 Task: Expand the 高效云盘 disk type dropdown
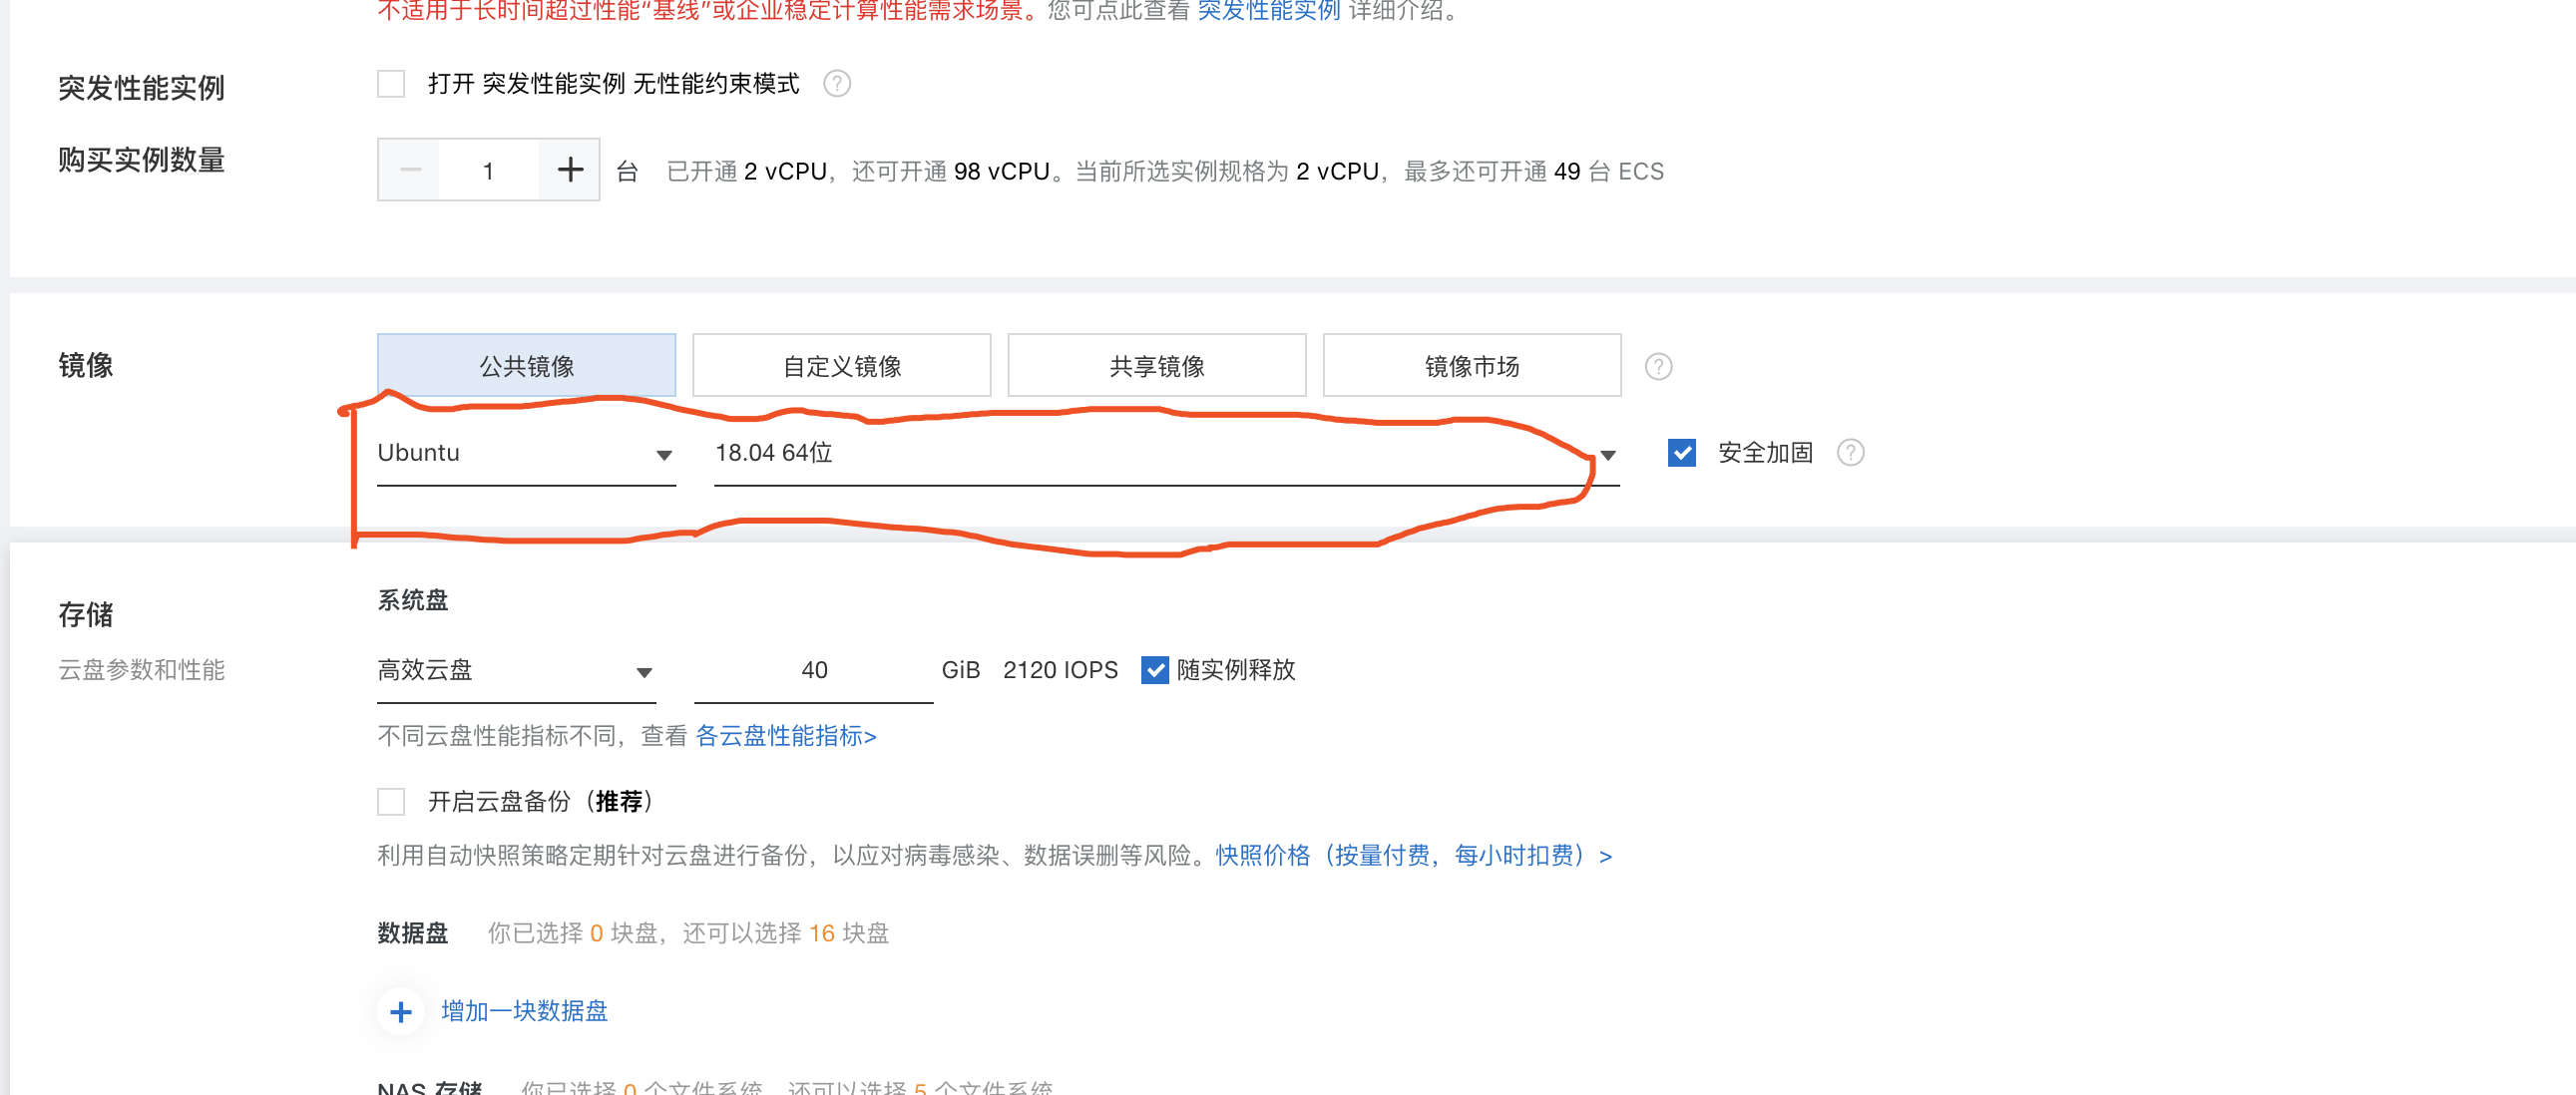click(515, 671)
